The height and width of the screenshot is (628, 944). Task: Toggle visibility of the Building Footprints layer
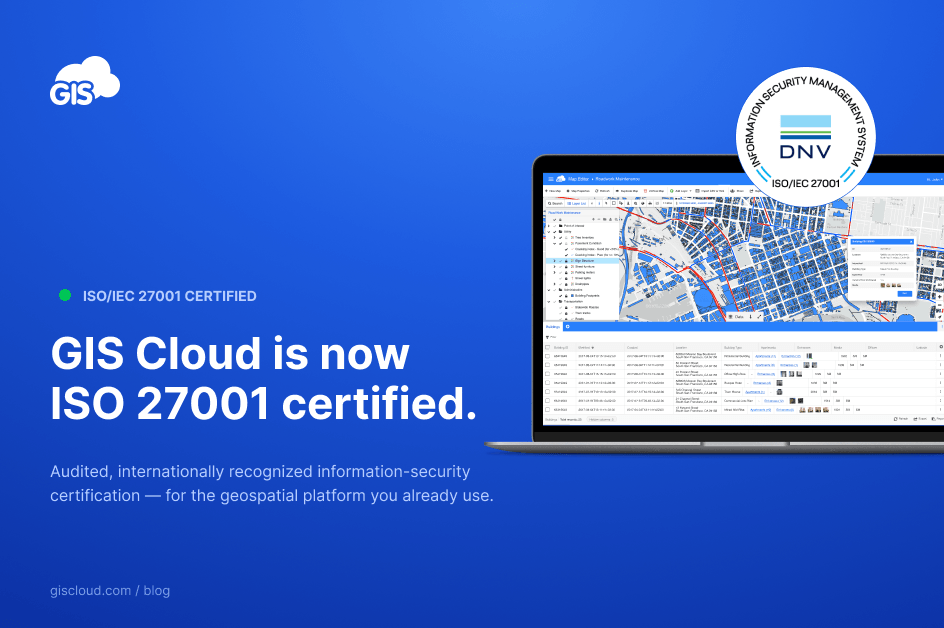560,296
